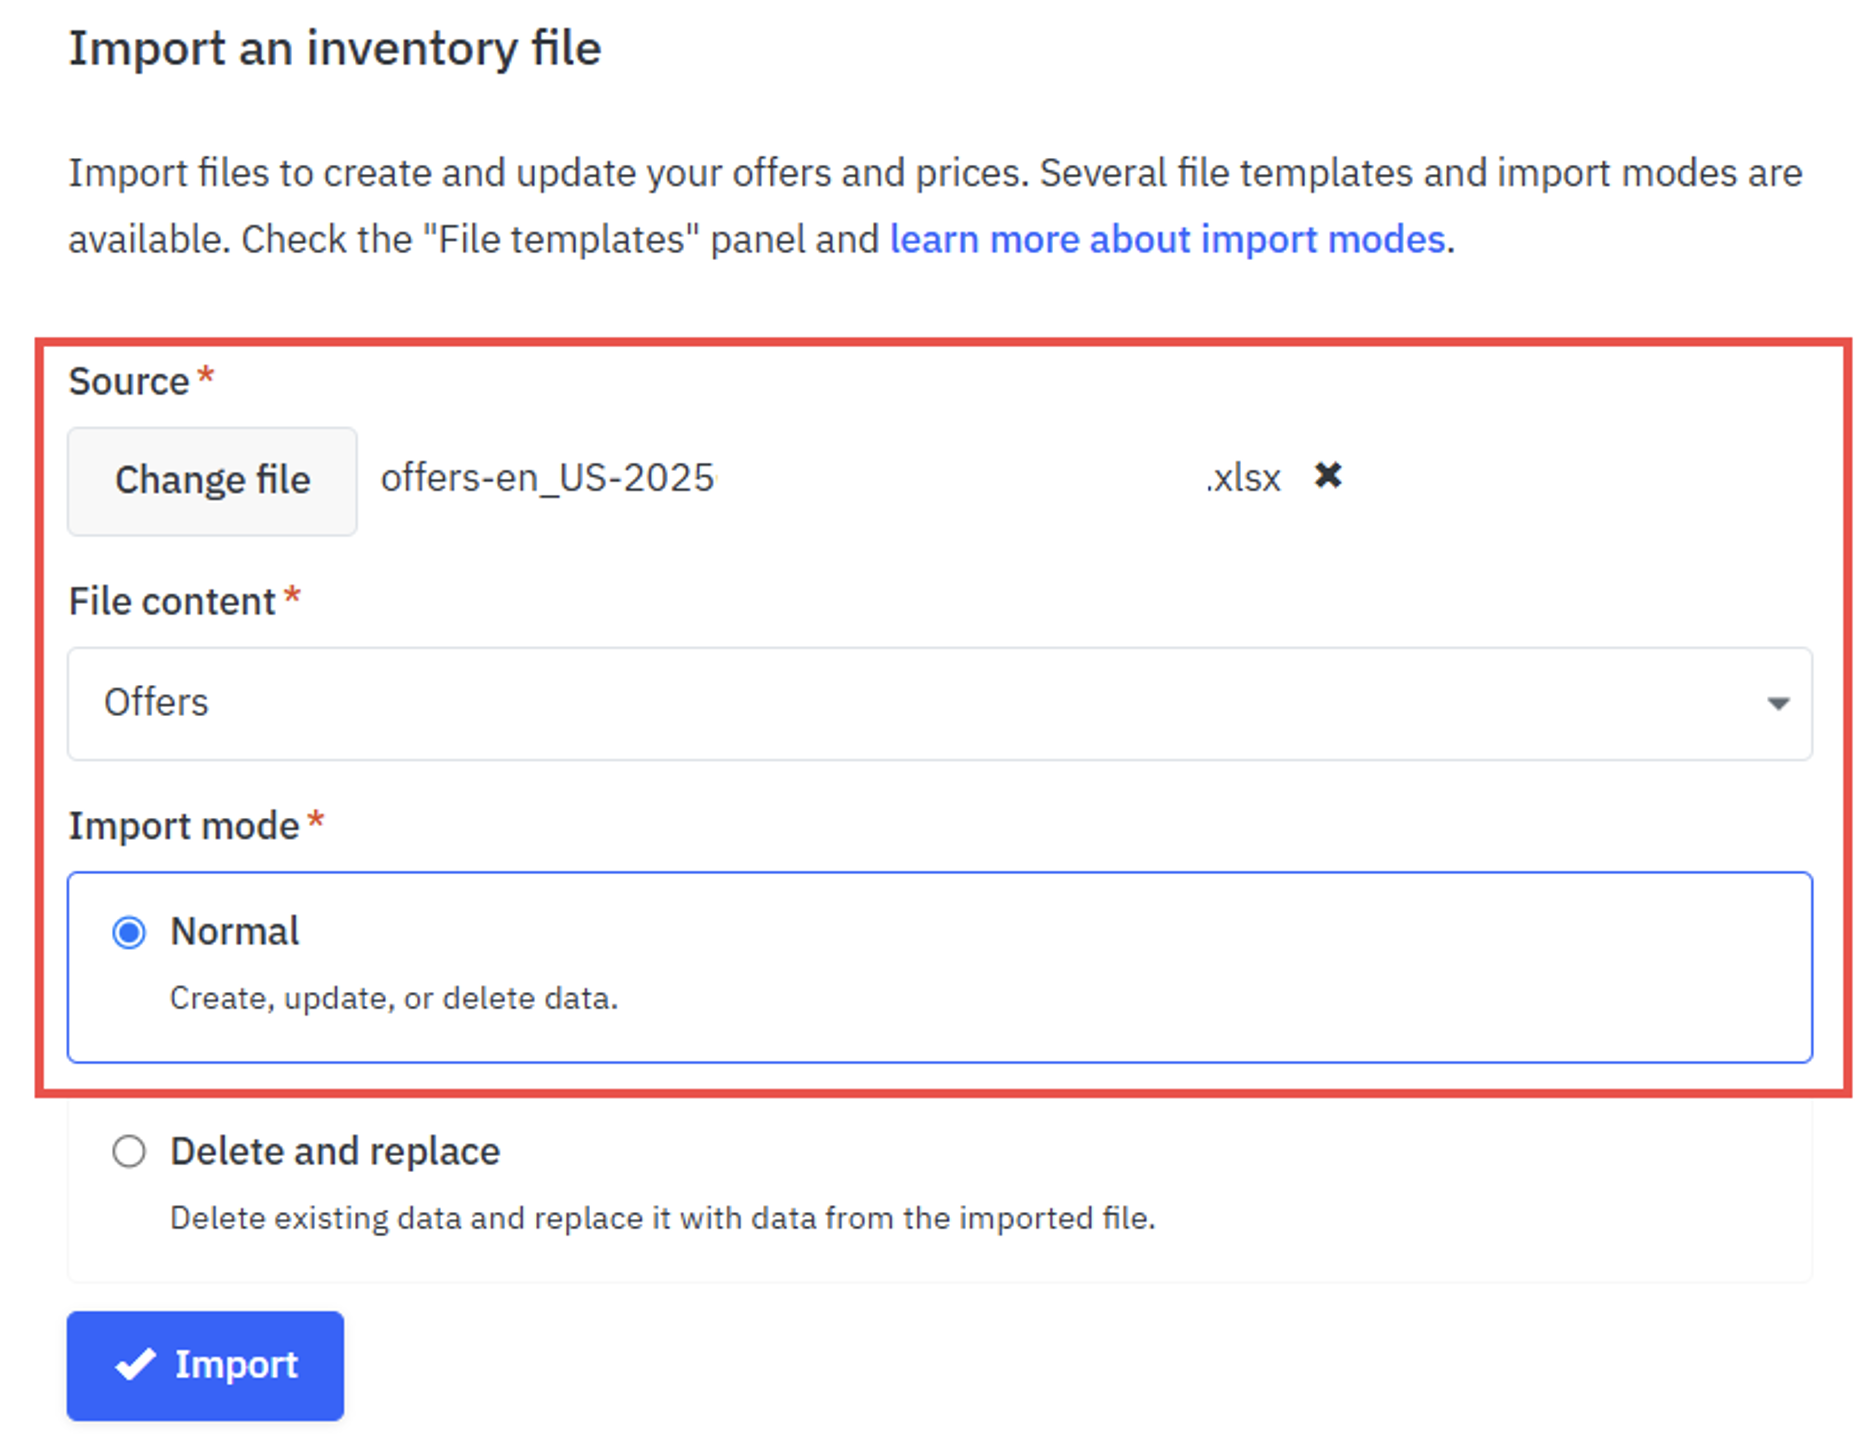Open the File content dropdown showing Offers
The height and width of the screenshot is (1434, 1868).
pyautogui.click(x=939, y=703)
